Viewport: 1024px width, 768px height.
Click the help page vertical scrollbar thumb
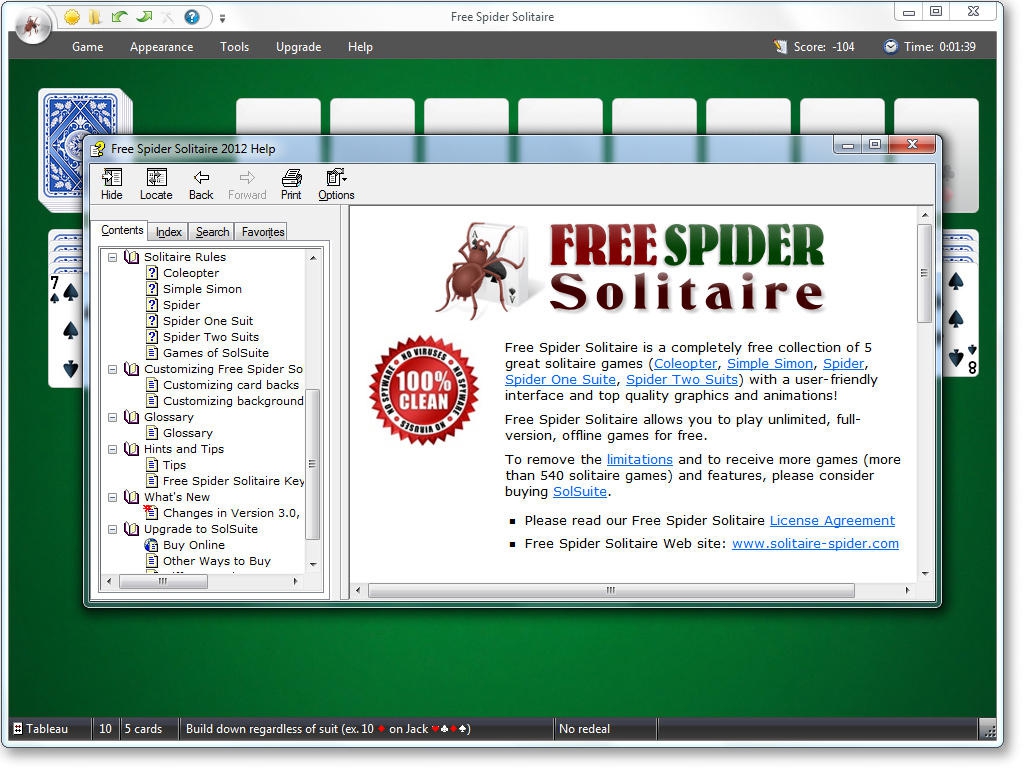click(x=924, y=274)
